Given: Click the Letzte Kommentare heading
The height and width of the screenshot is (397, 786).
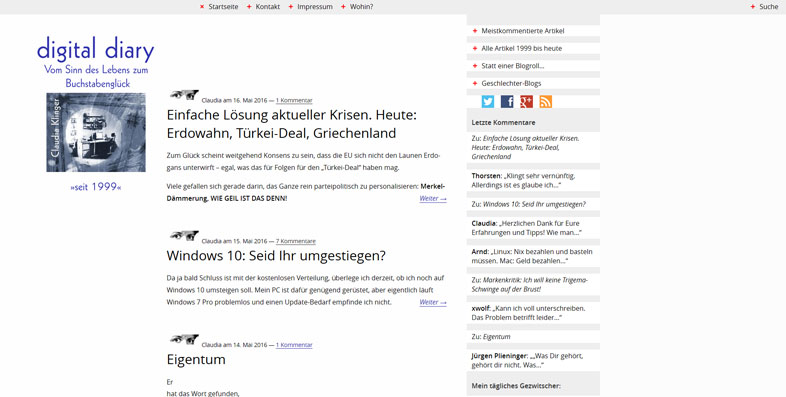Looking at the screenshot, I should [503, 122].
